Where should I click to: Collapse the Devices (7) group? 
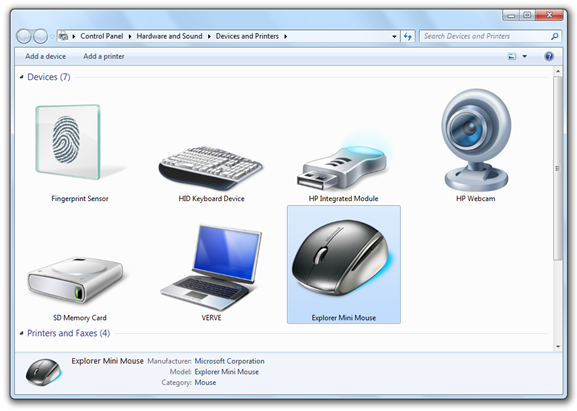(x=21, y=77)
